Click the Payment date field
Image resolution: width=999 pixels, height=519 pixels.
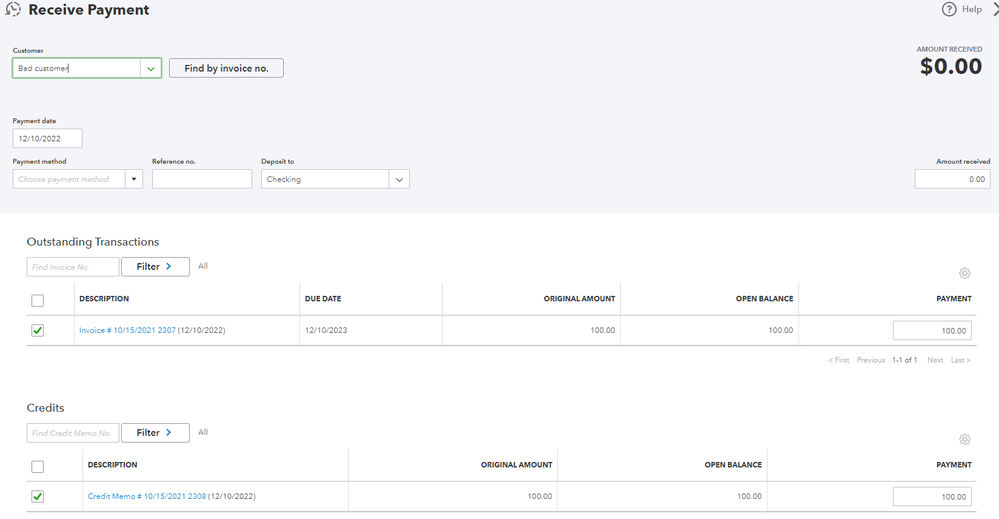tap(47, 139)
